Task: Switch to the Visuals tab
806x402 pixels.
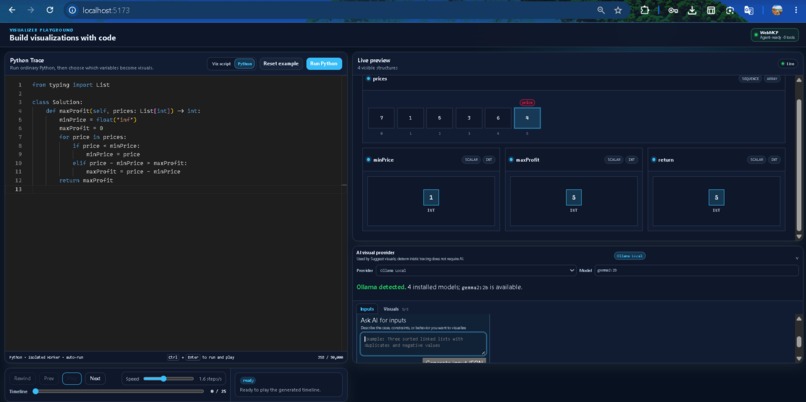Action: tap(395, 309)
